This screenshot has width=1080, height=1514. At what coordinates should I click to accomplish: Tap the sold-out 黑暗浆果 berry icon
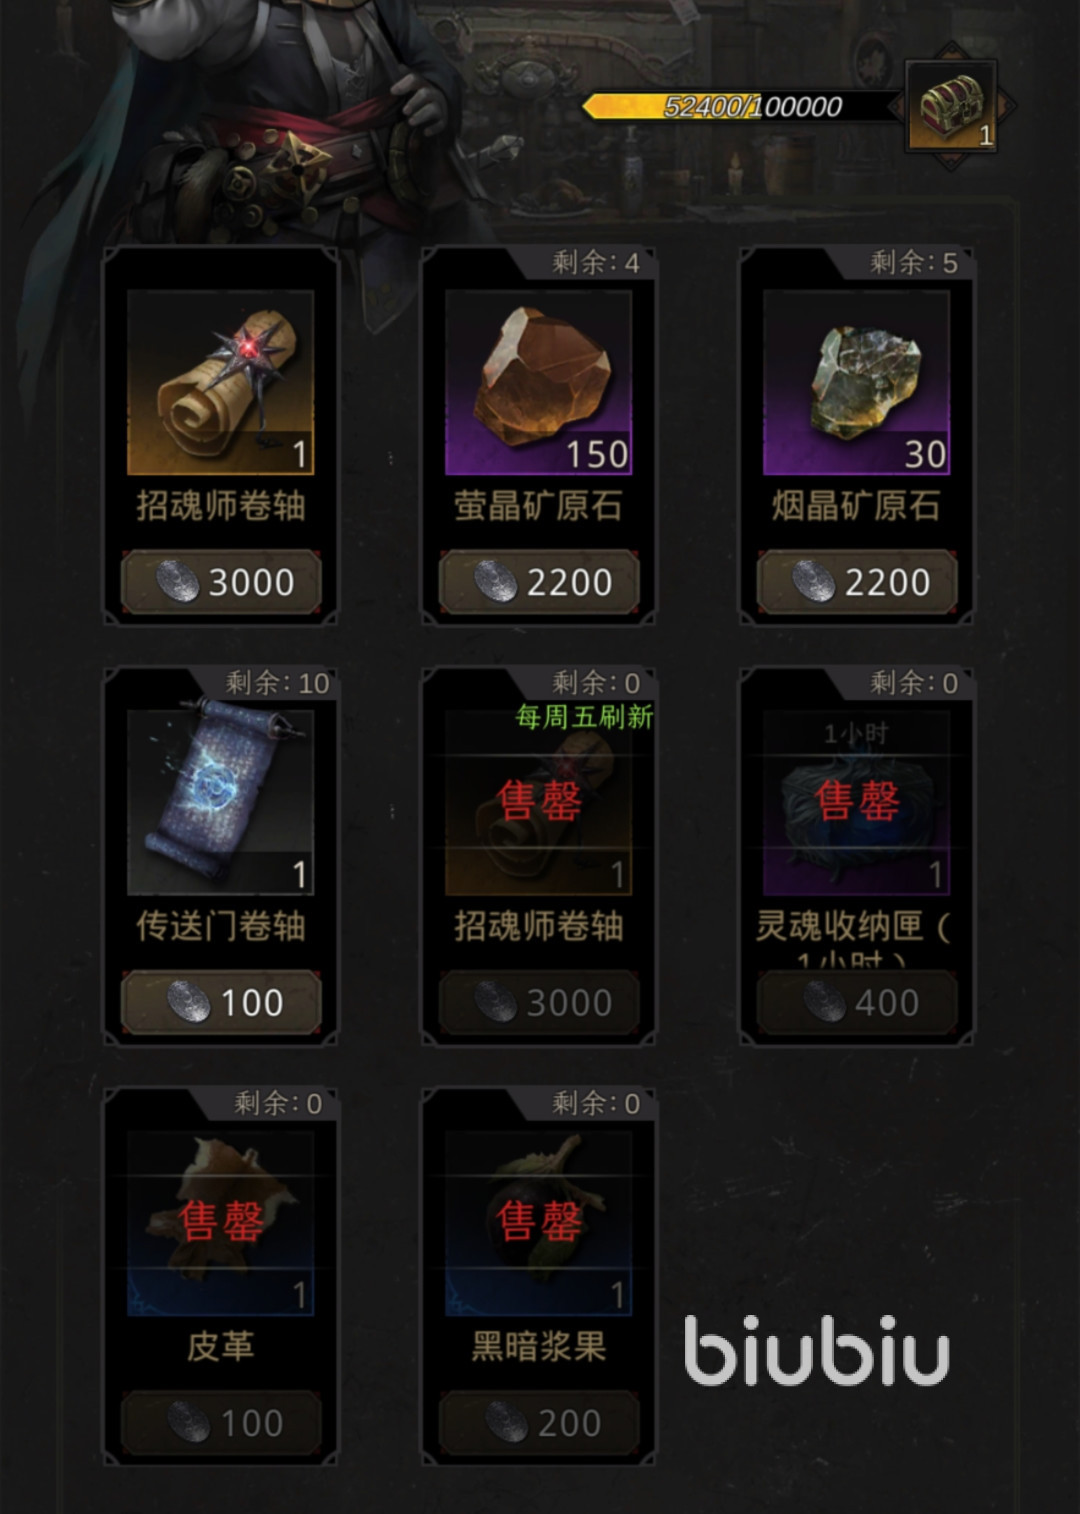[x=538, y=1222]
